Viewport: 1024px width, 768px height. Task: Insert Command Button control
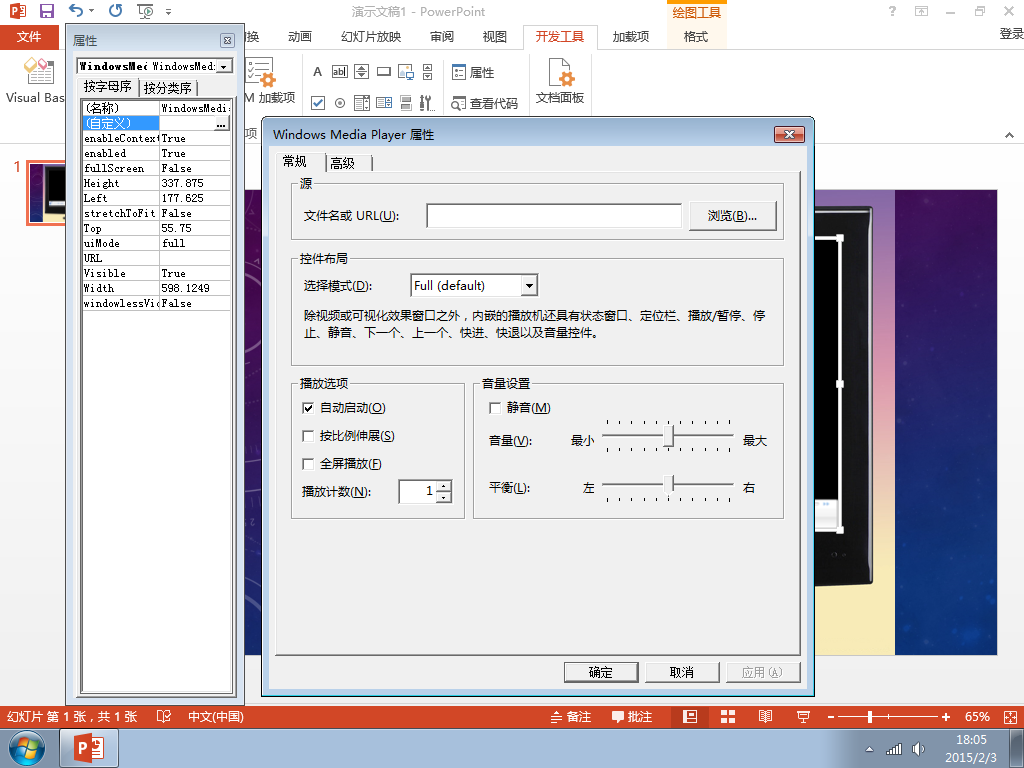pyautogui.click(x=384, y=72)
